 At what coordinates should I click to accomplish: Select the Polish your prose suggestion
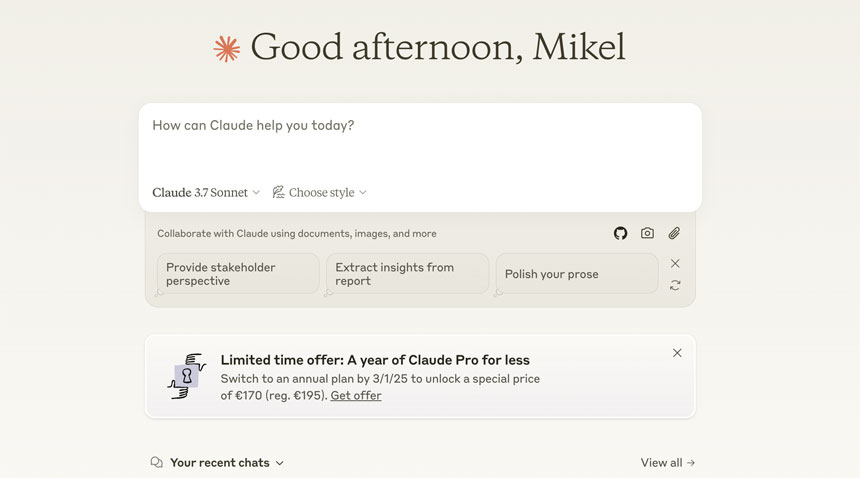[x=577, y=274]
